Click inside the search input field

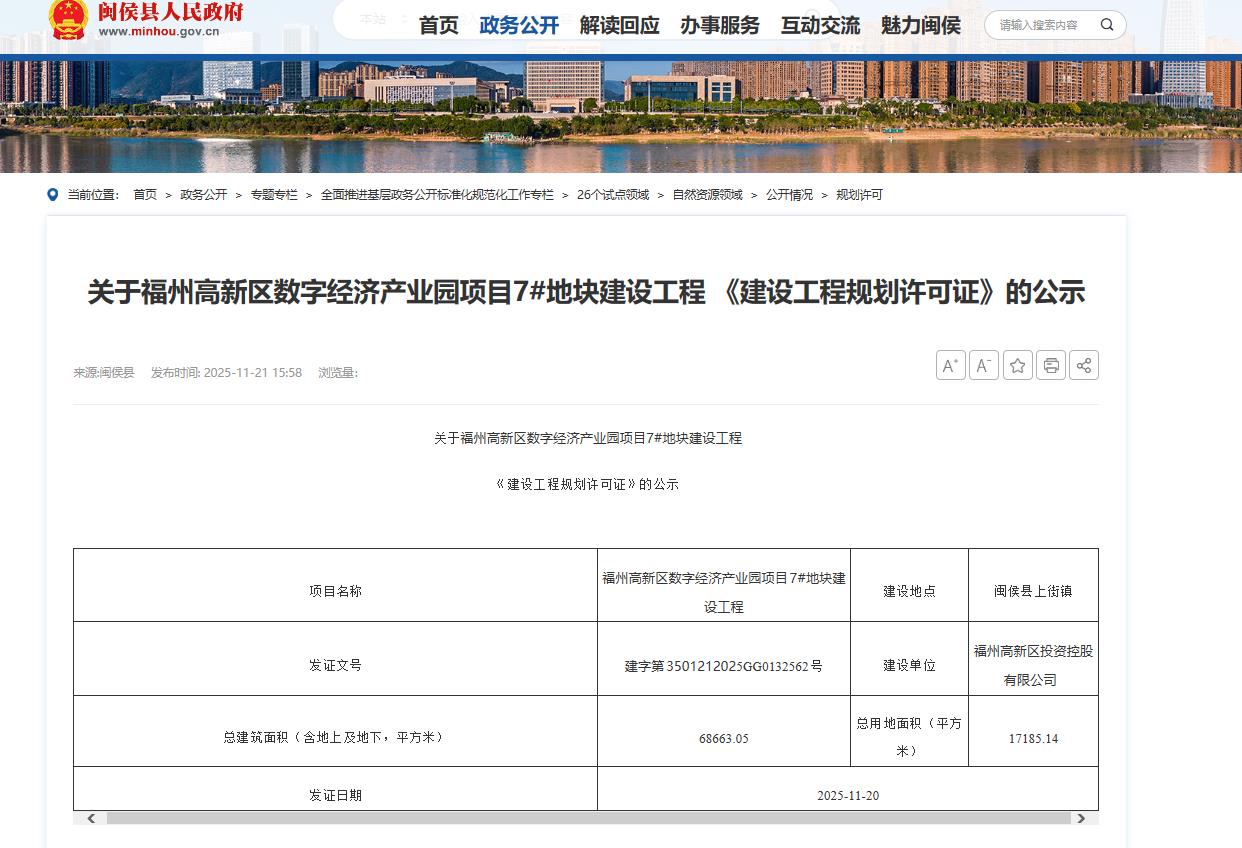[x=1040, y=25]
